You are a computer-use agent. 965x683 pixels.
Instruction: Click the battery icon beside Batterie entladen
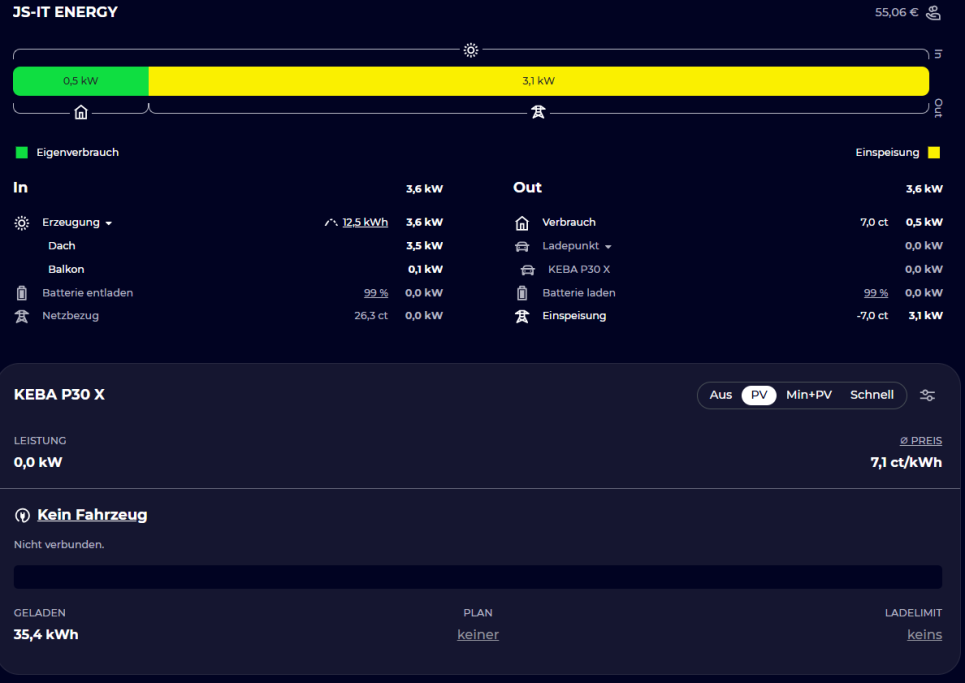22,293
